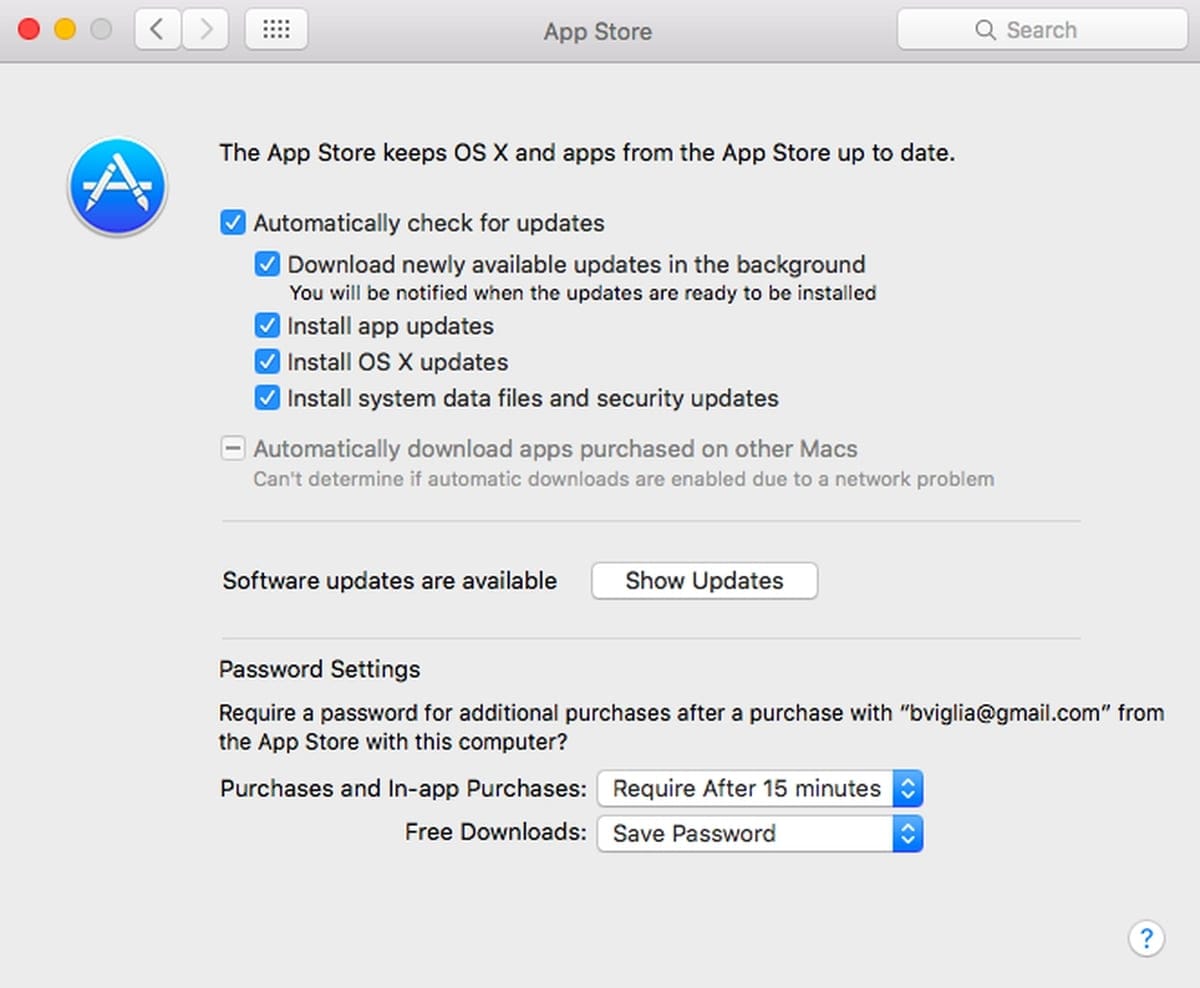Go forward with the right arrow button
The image size is (1200, 988).
(x=205, y=29)
